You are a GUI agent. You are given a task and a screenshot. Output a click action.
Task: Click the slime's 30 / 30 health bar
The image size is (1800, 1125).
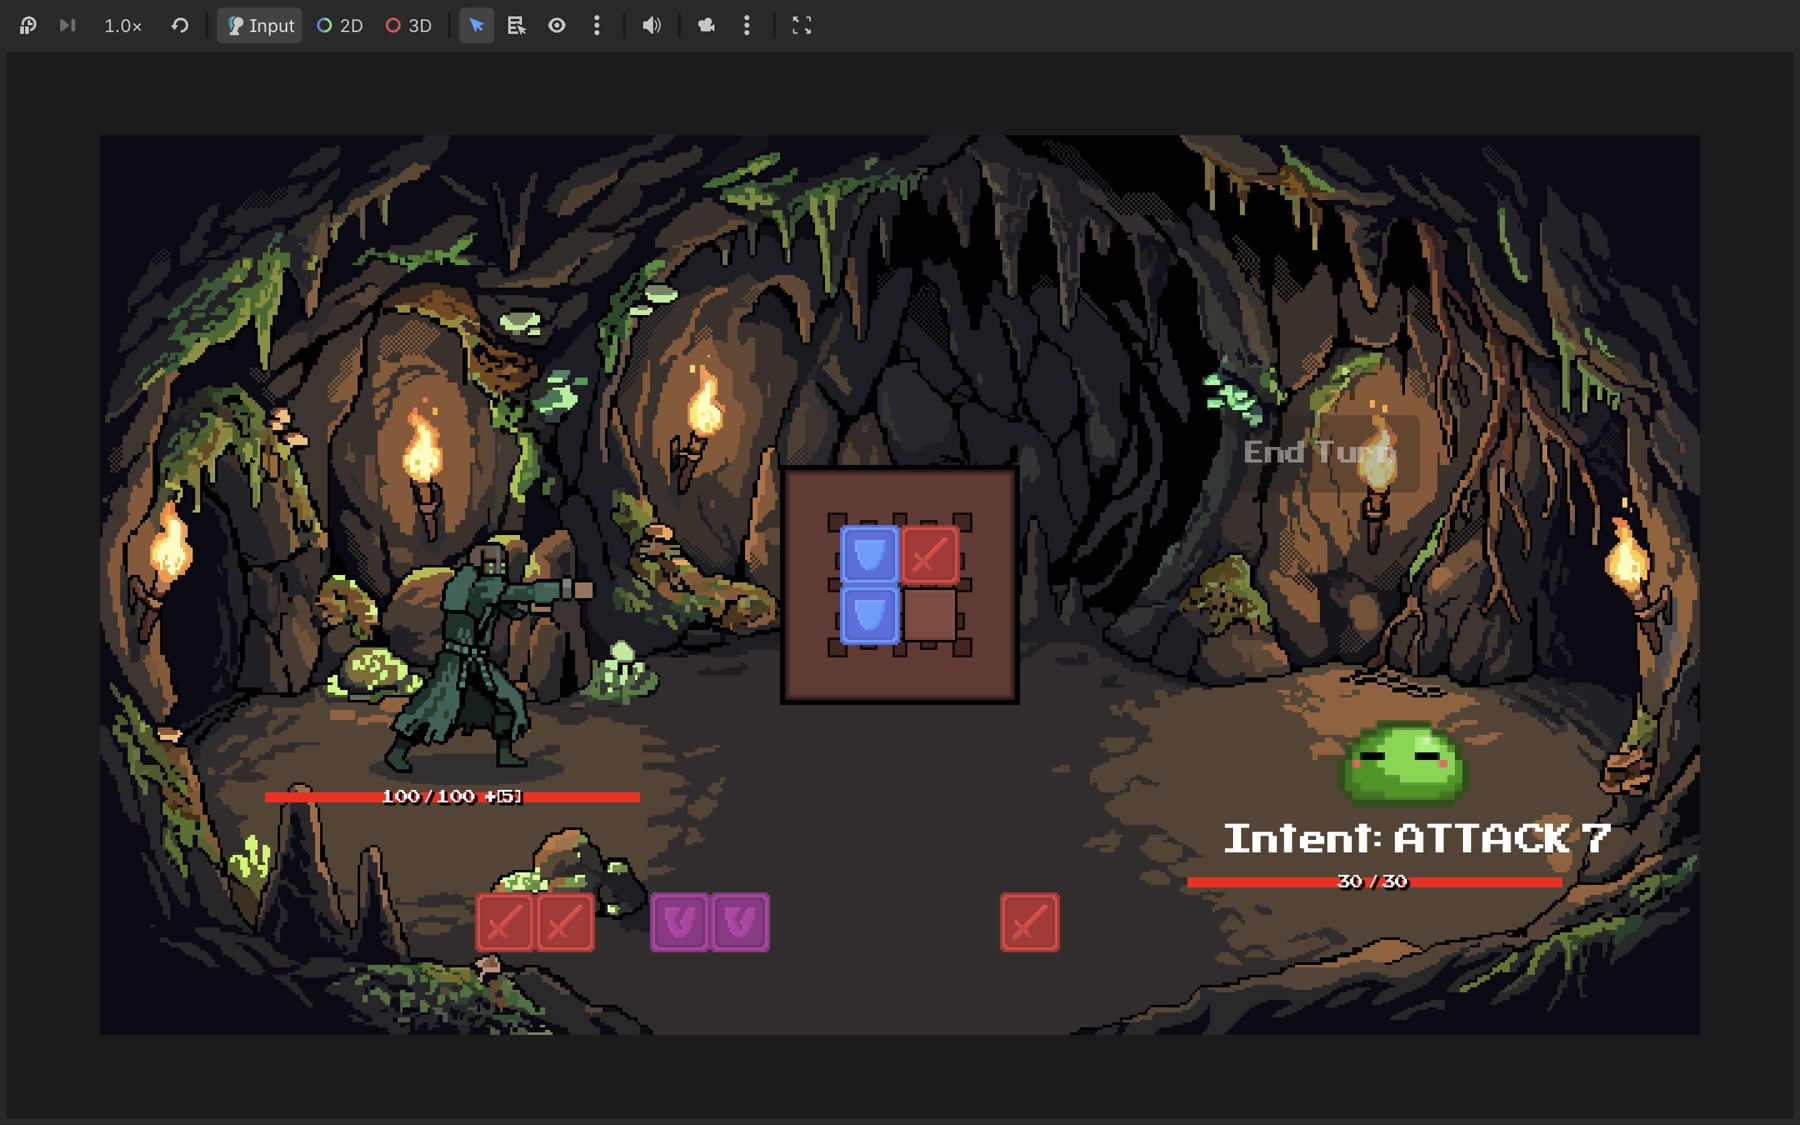tap(1374, 882)
